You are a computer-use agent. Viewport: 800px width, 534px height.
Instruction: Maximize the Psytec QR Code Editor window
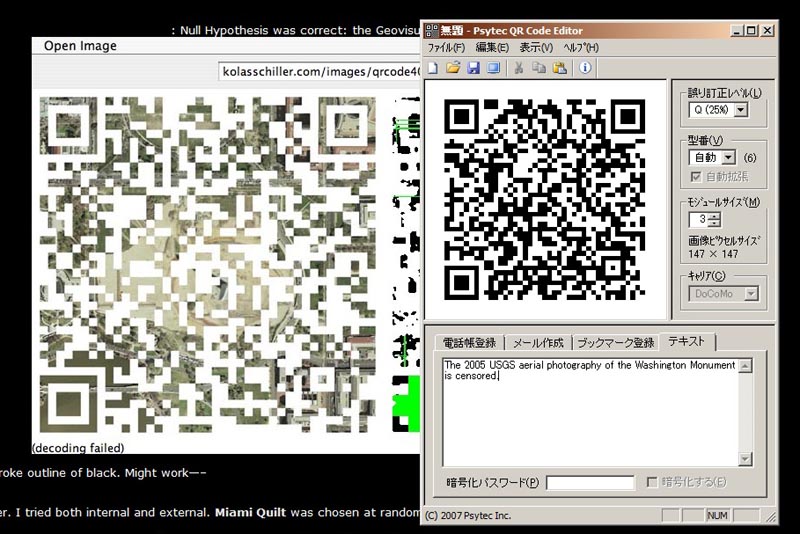(751, 31)
